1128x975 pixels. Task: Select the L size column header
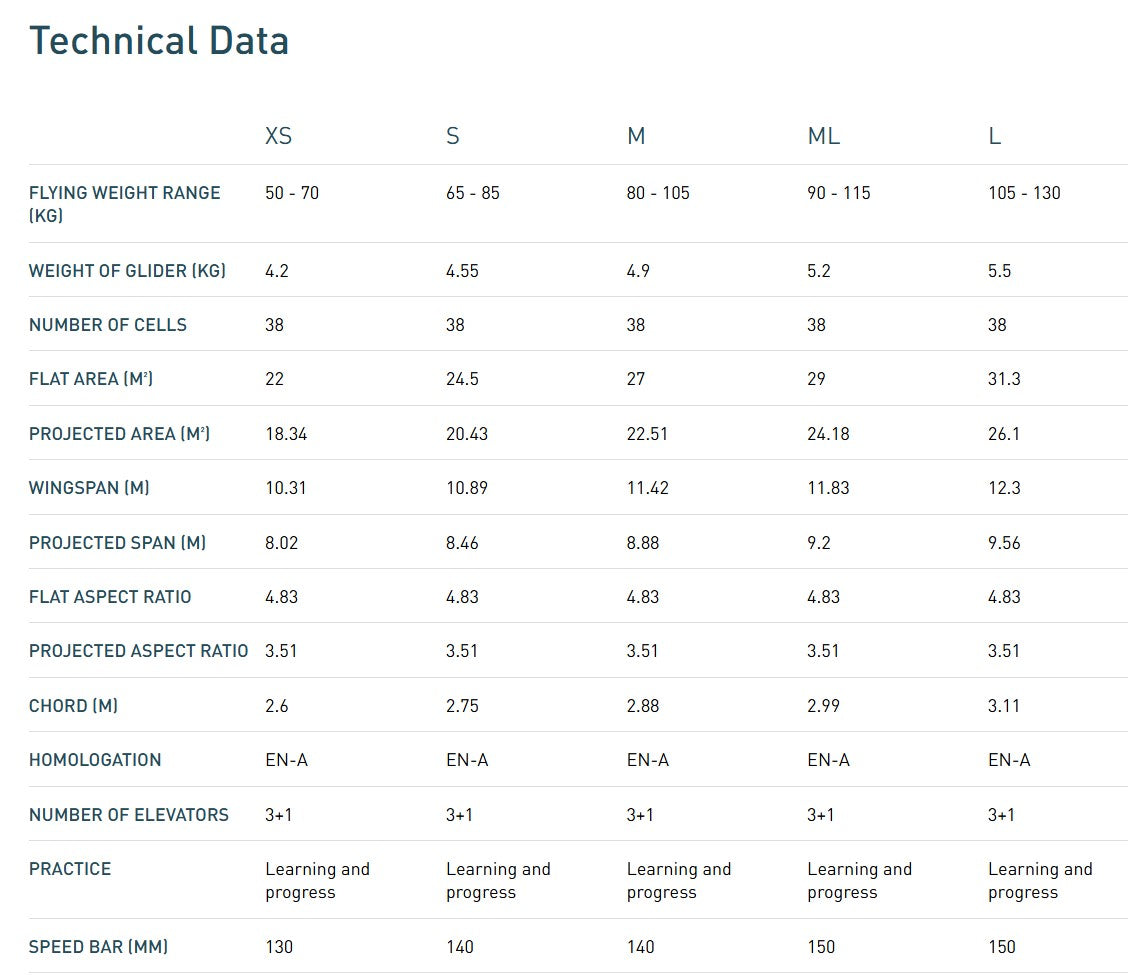pyautogui.click(x=994, y=136)
